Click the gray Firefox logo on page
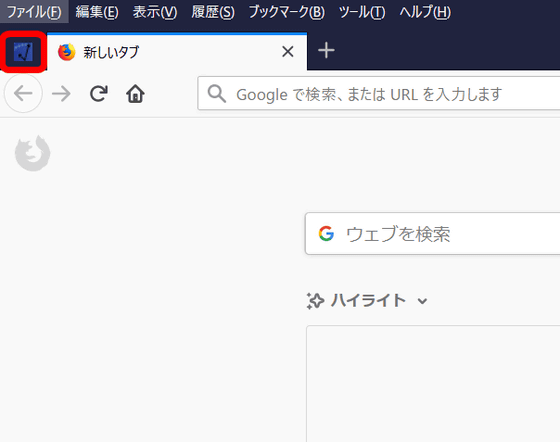 click(x=32, y=153)
